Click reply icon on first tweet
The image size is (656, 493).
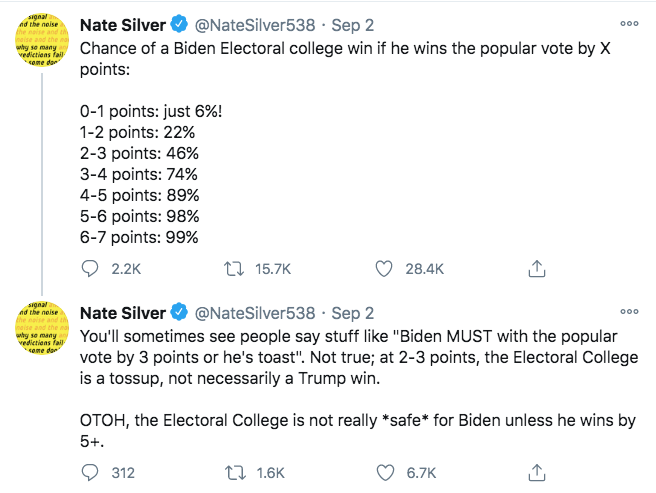pyautogui.click(x=90, y=269)
